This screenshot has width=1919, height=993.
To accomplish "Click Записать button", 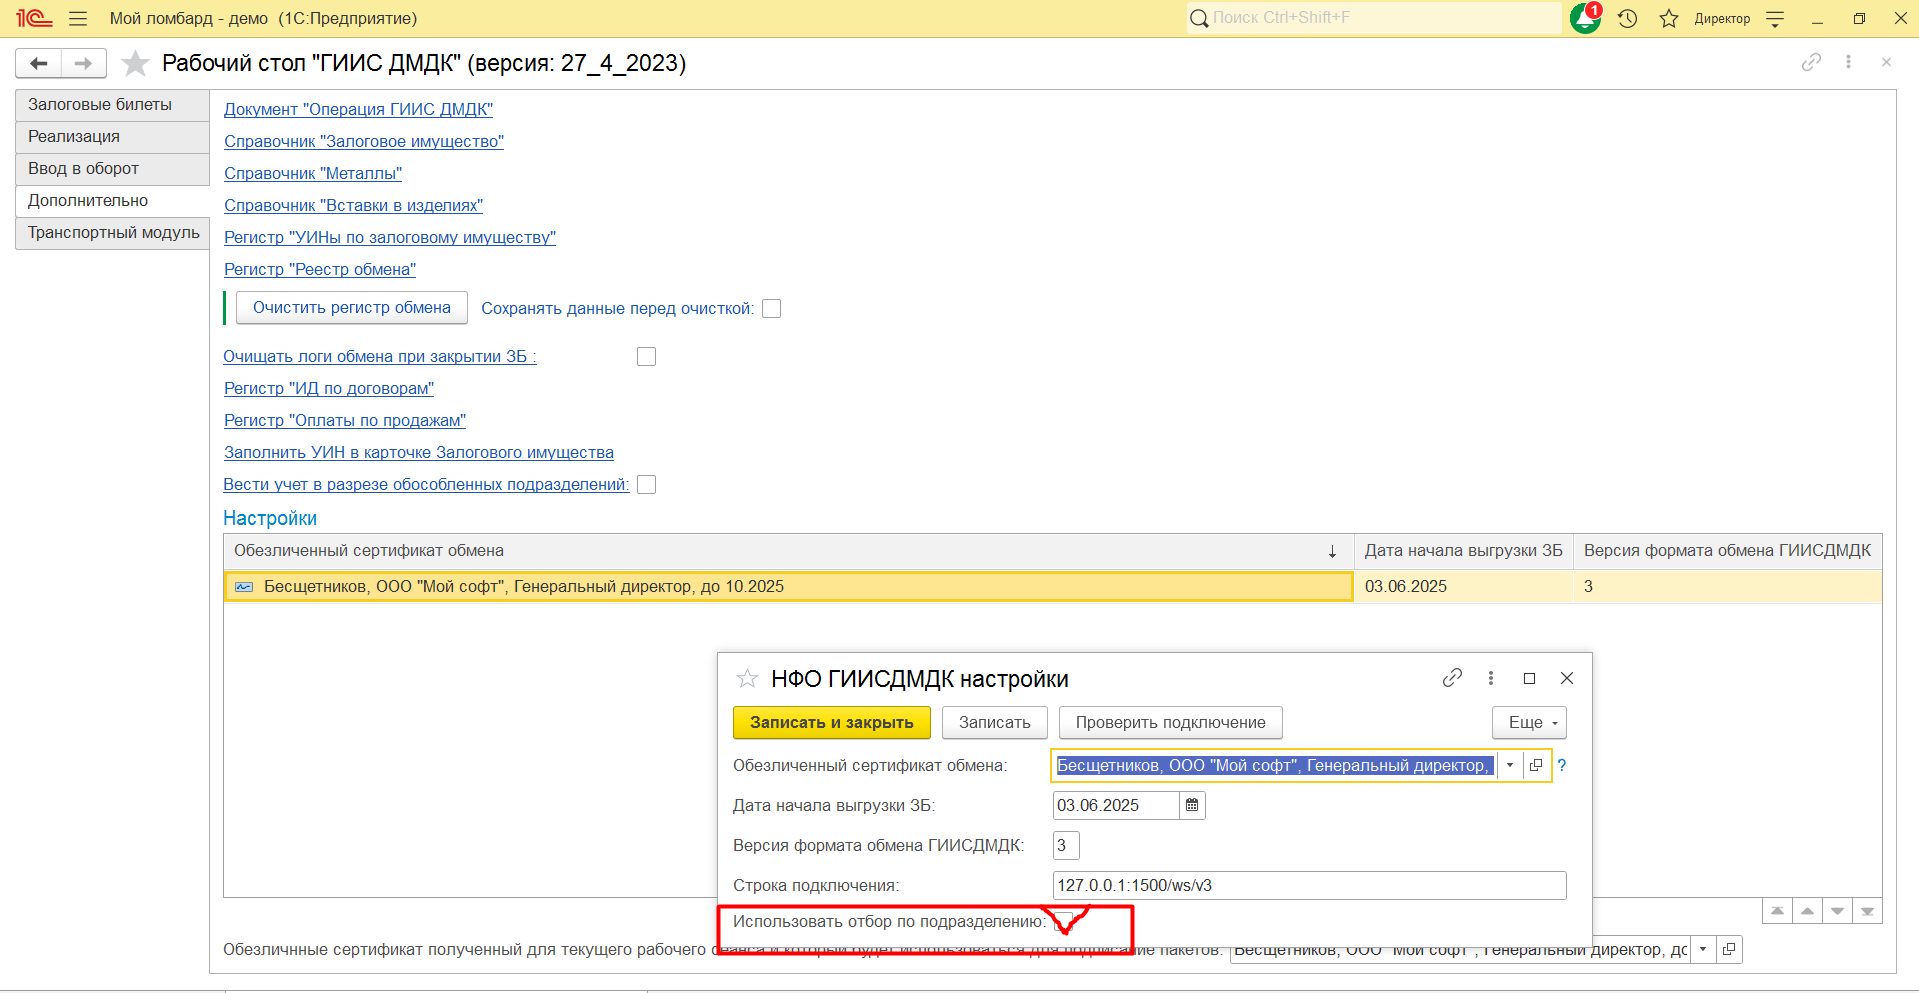I will (x=994, y=722).
